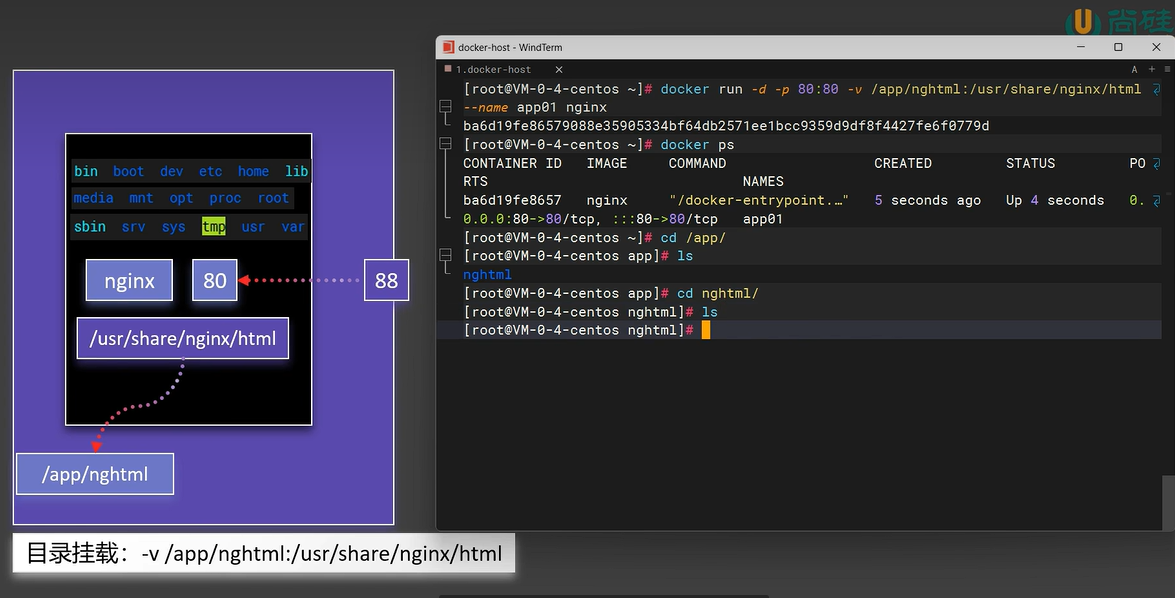The width and height of the screenshot is (1175, 598).
Task: Collapse the first ls command output fold
Action: [x=445, y=255]
